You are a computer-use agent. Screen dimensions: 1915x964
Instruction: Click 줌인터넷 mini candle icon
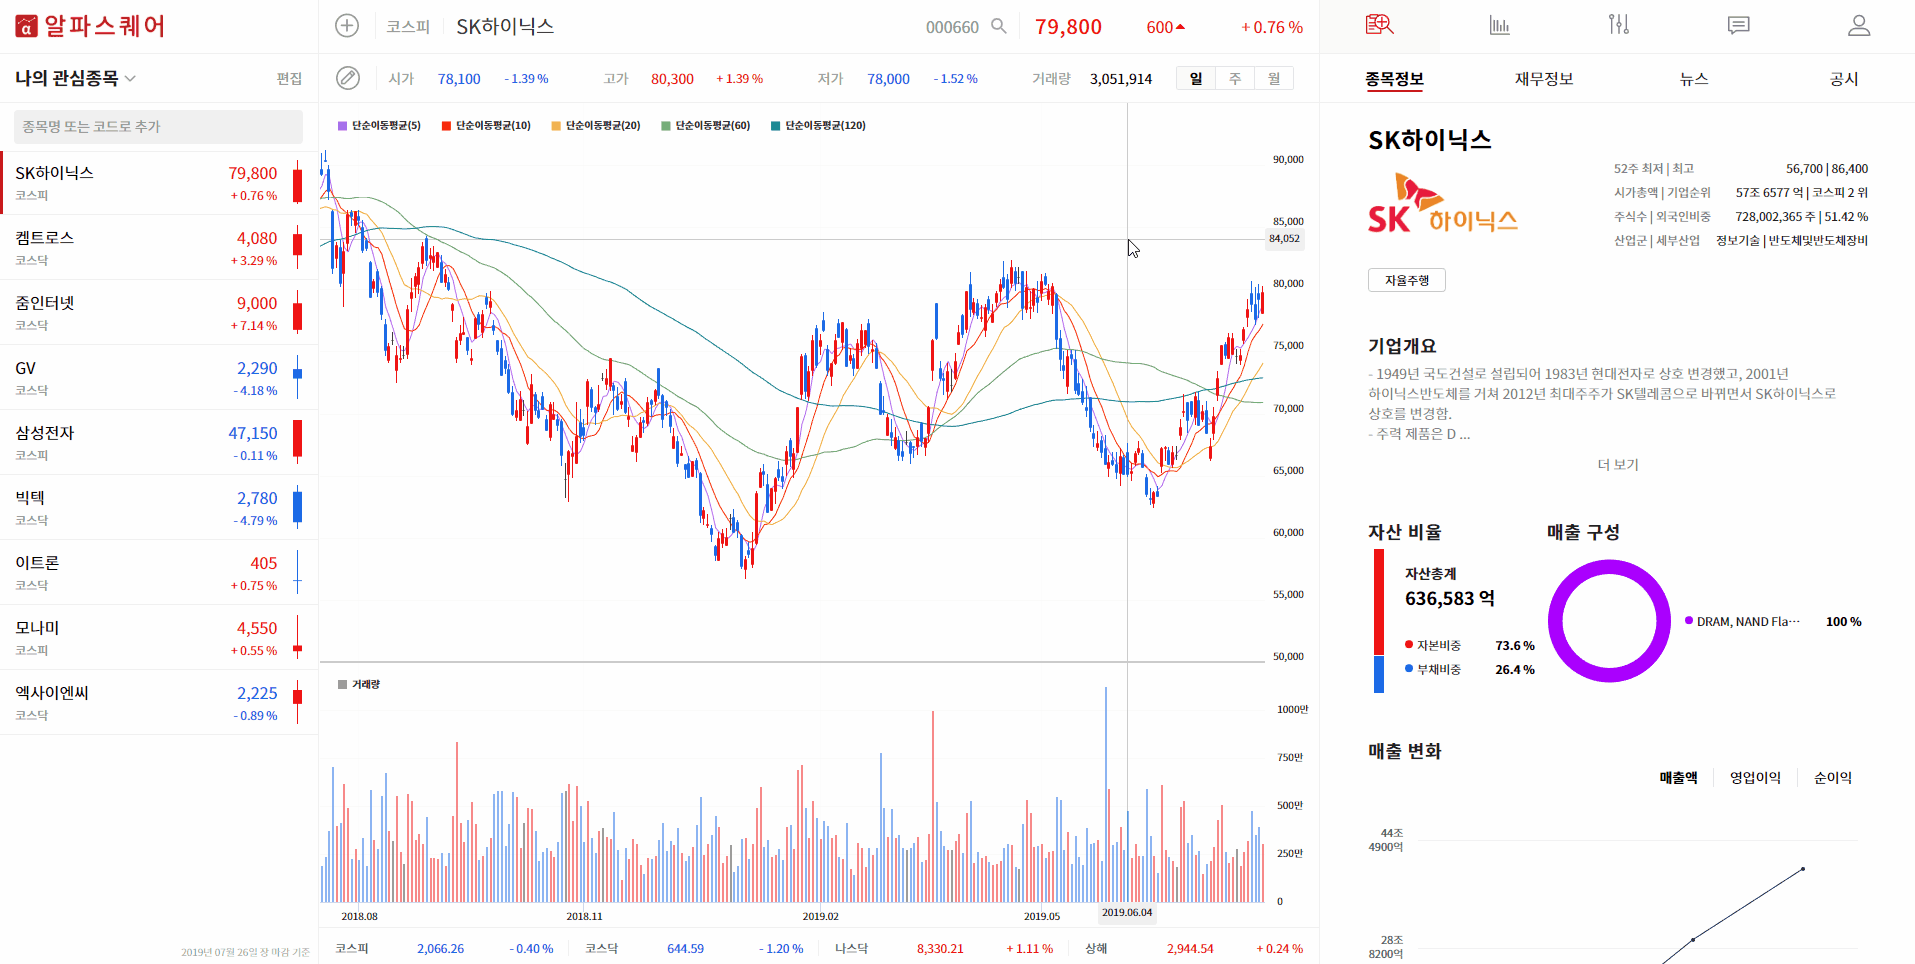[x=297, y=312]
